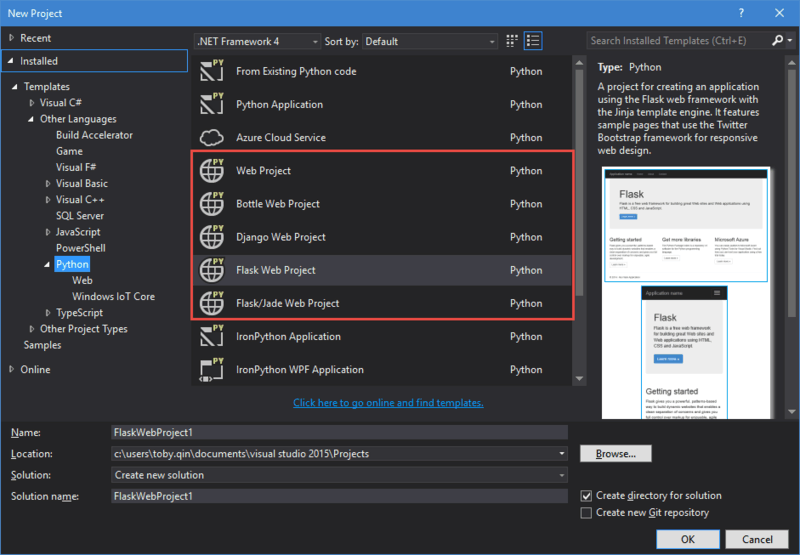This screenshot has height=555, width=800.
Task: Open the Sort by Default dropdown
Action: click(x=430, y=41)
